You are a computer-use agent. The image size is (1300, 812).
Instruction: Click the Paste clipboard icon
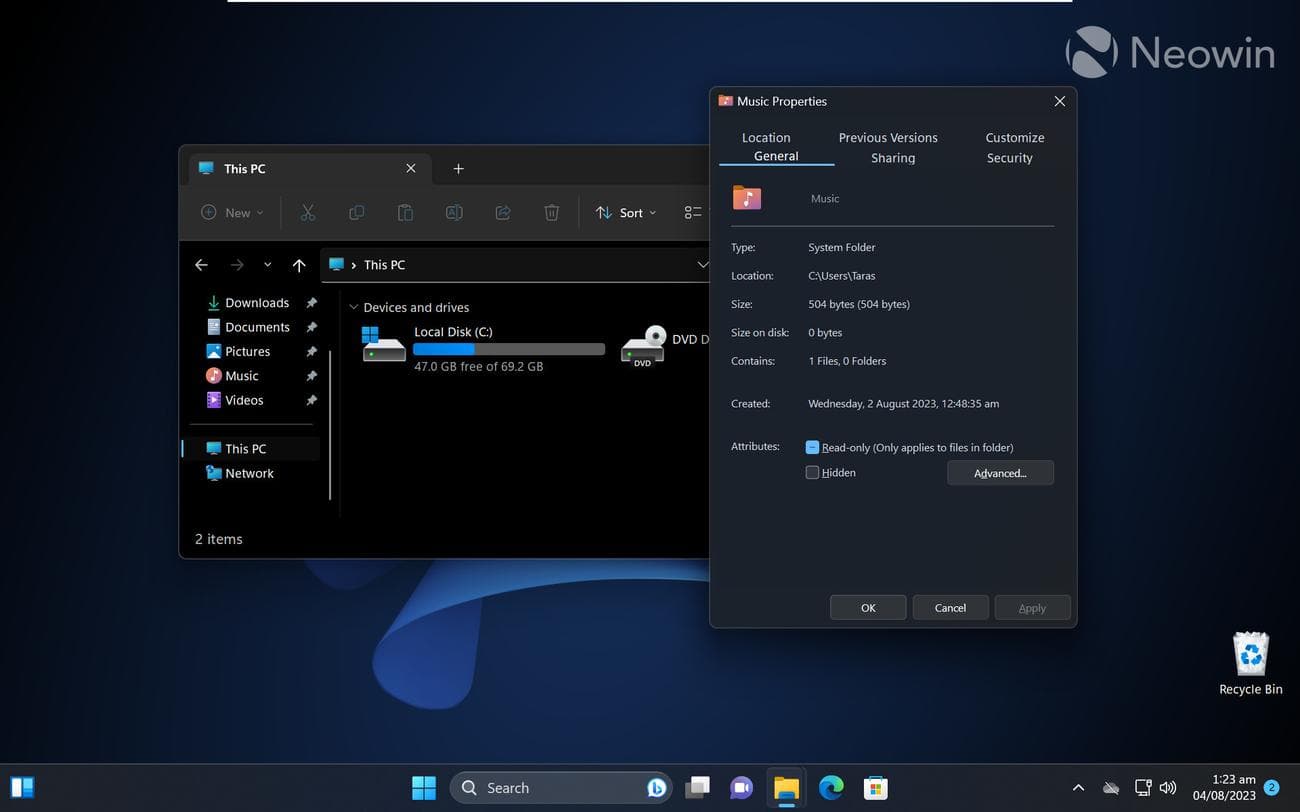405,212
